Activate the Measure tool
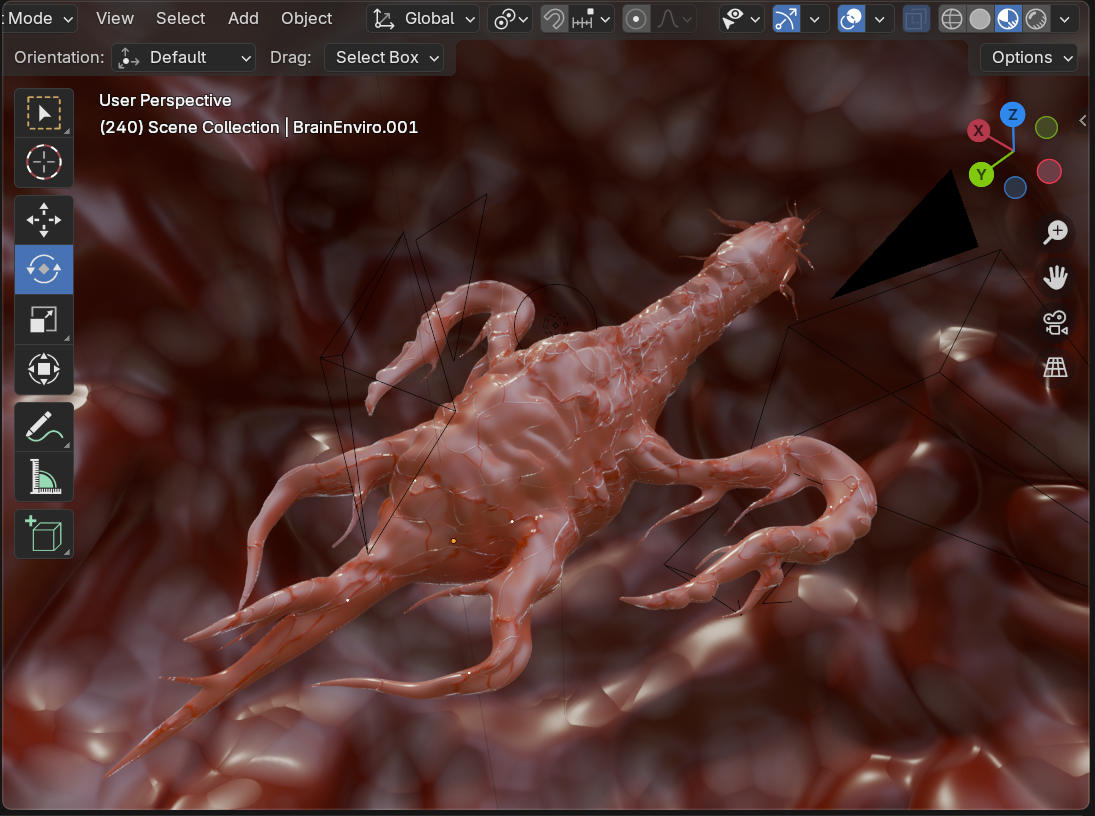The width and height of the screenshot is (1095, 816). pyautogui.click(x=44, y=477)
